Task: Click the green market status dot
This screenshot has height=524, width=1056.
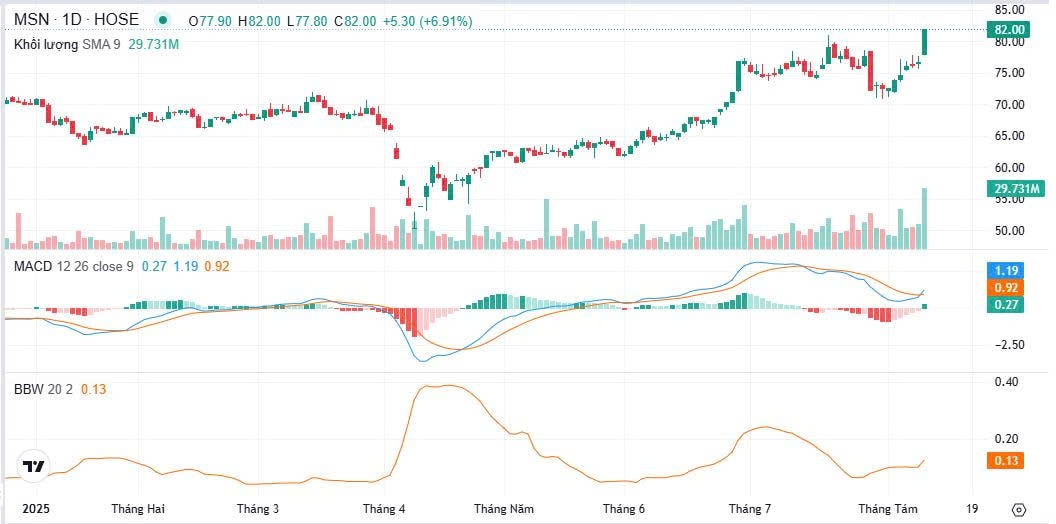Action: point(162,20)
